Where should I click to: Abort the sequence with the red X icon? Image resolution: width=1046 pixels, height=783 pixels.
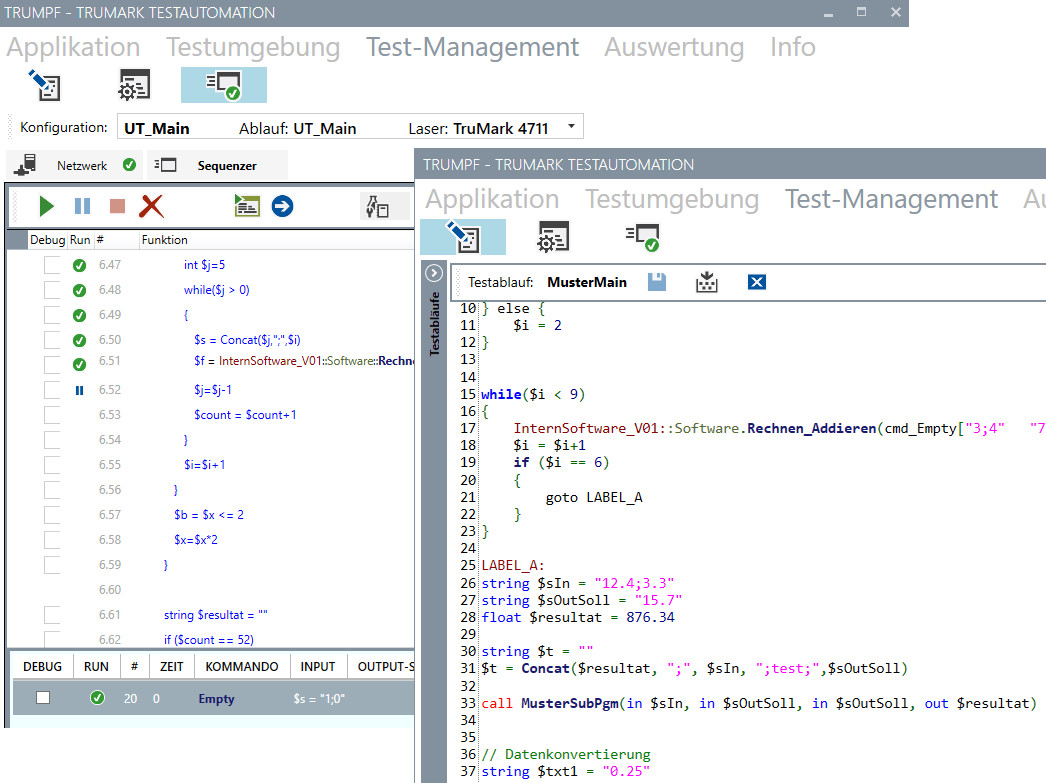coord(150,206)
